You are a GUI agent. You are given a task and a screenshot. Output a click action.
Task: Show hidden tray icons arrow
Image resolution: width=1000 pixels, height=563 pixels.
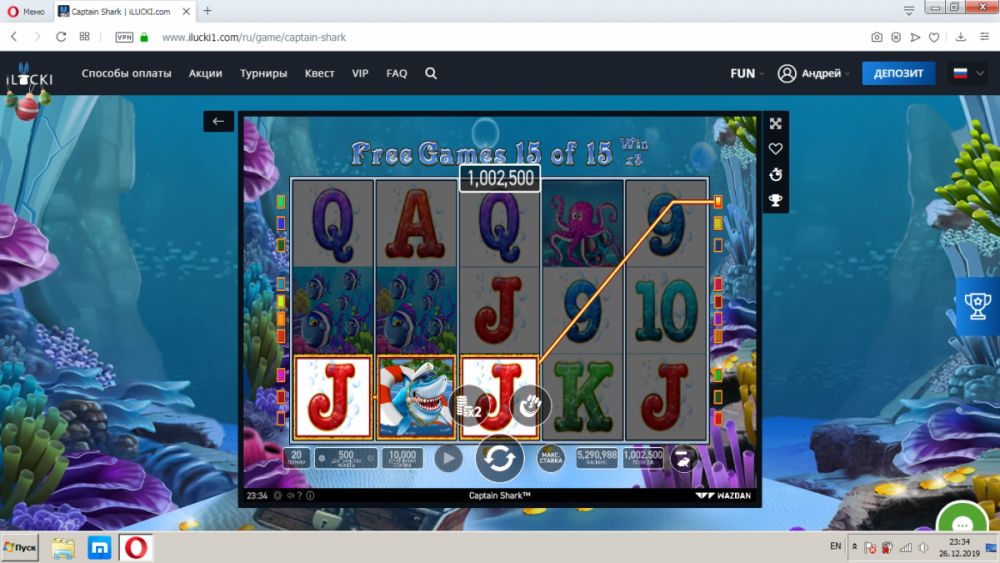coord(855,547)
